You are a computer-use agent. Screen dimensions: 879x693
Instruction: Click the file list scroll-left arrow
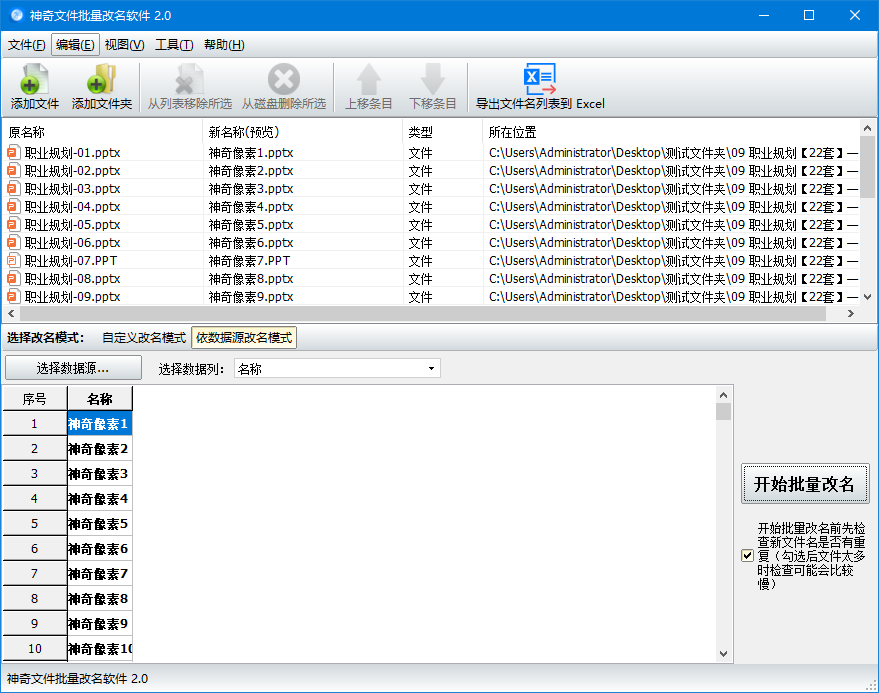pyautogui.click(x=11, y=313)
